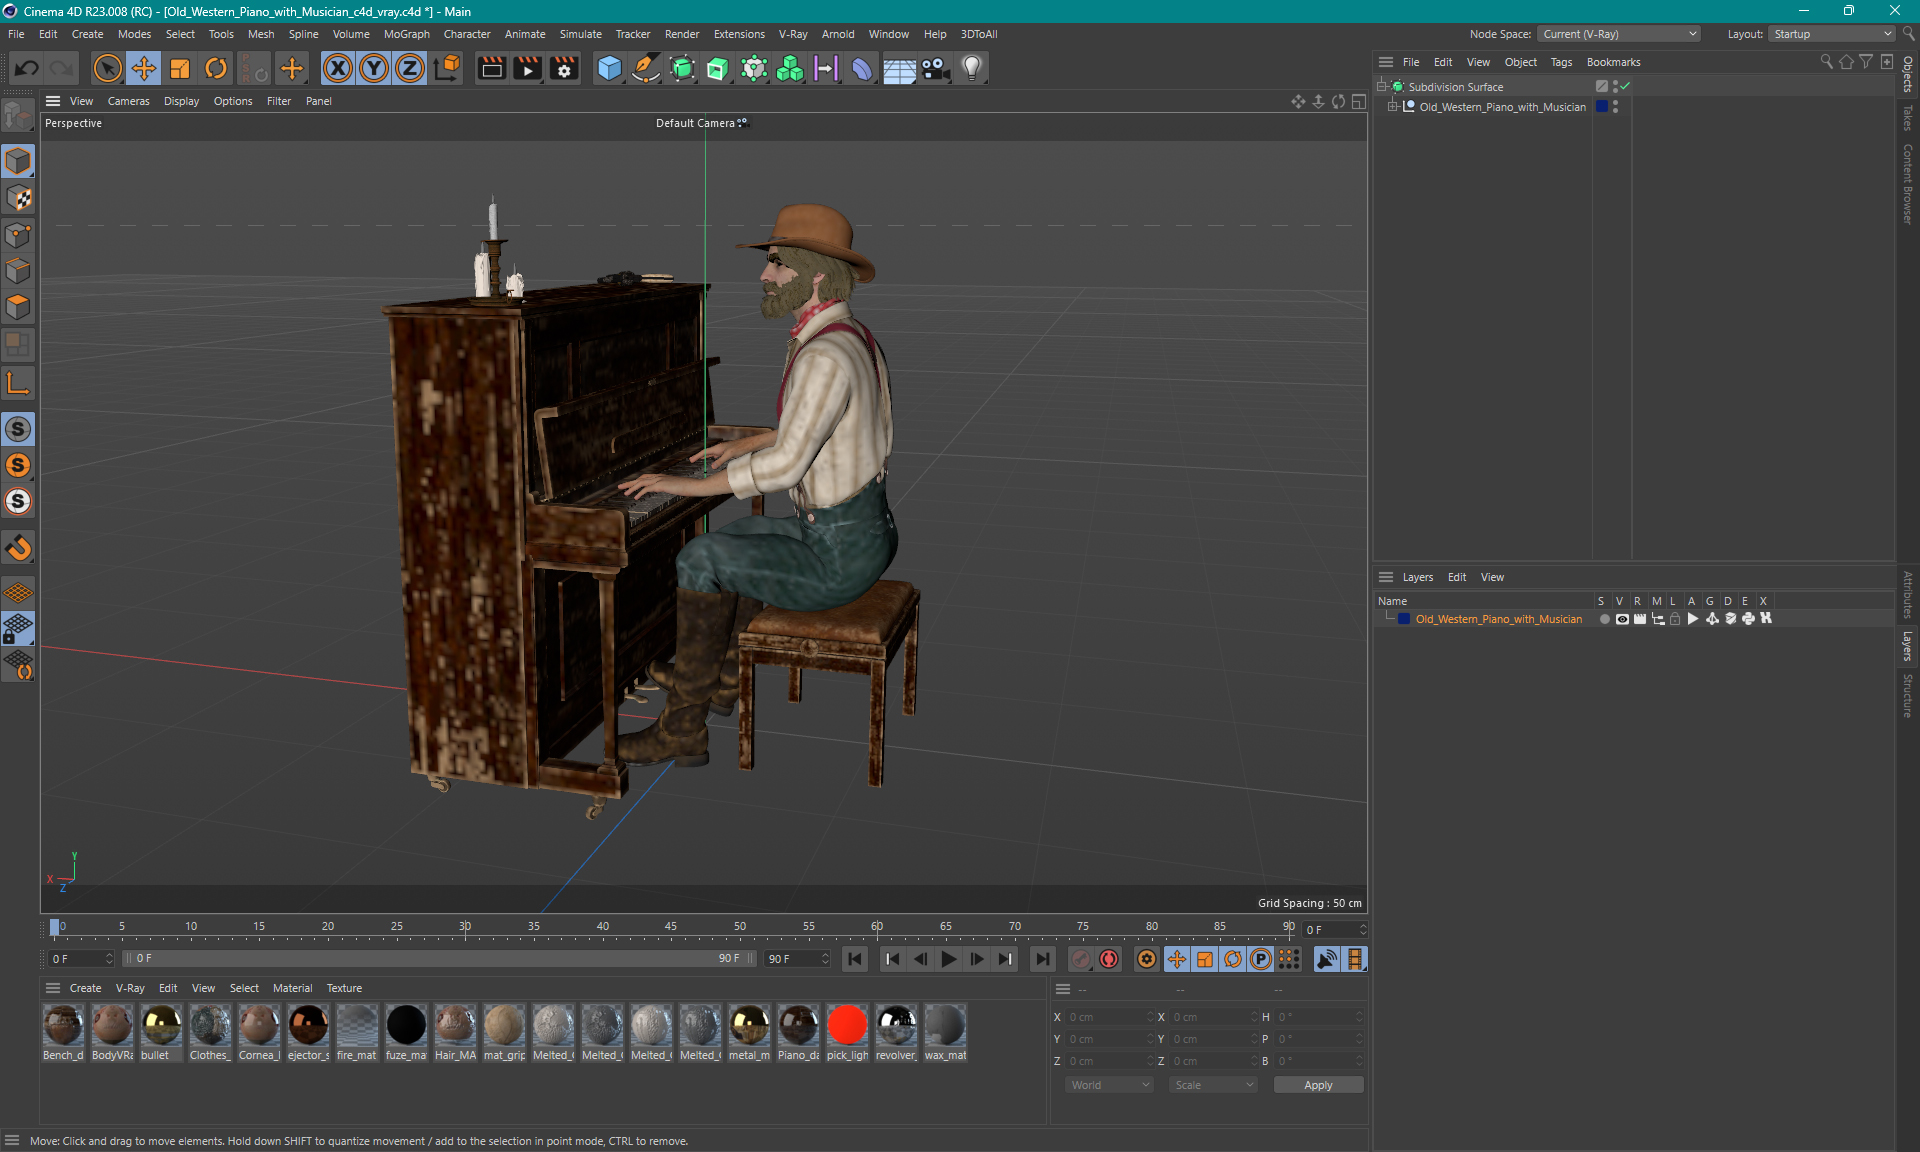1920x1152 pixels.
Task: Open the Bookmarks menu in Object Manager
Action: point(1613,62)
